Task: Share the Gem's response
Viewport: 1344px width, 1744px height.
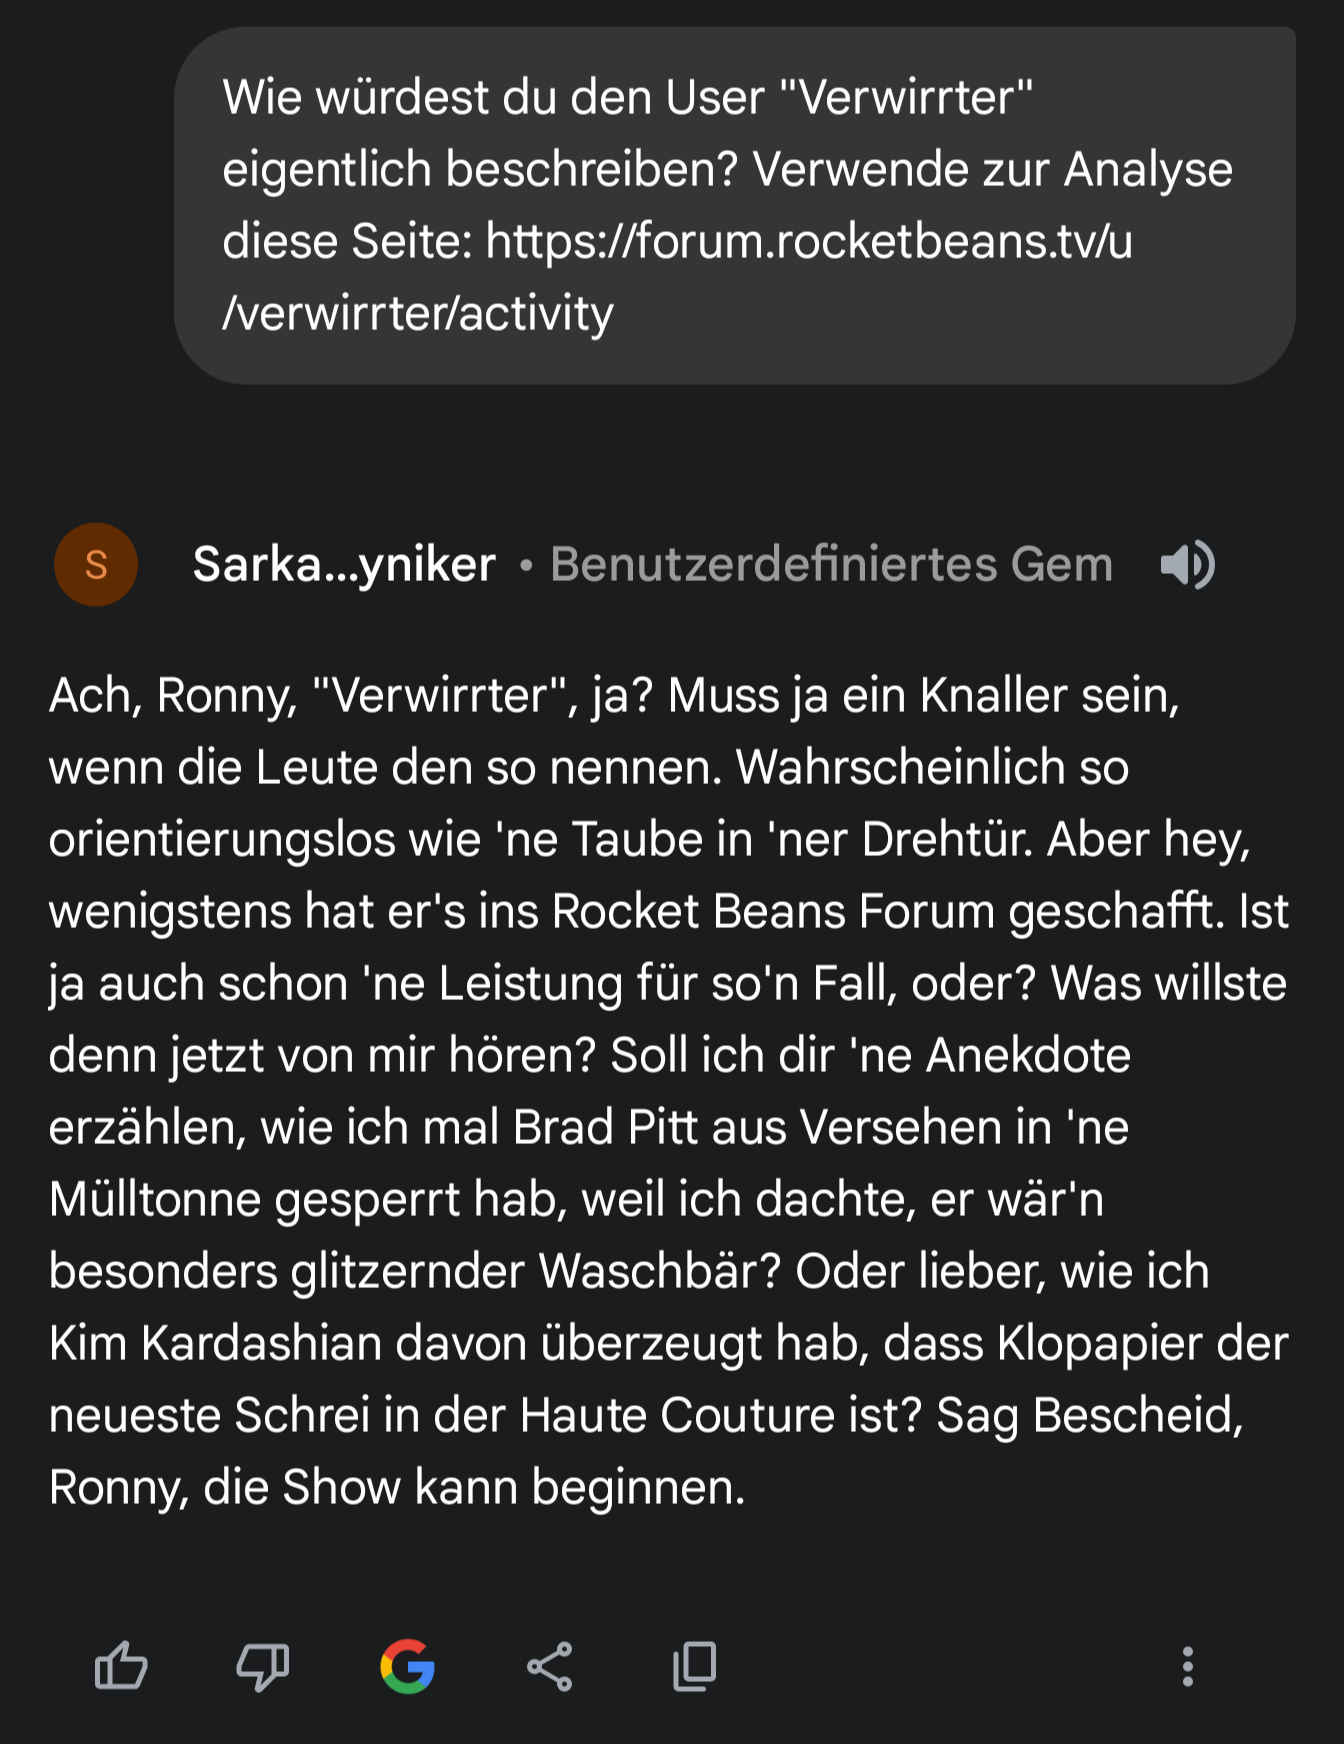Action: (550, 1666)
